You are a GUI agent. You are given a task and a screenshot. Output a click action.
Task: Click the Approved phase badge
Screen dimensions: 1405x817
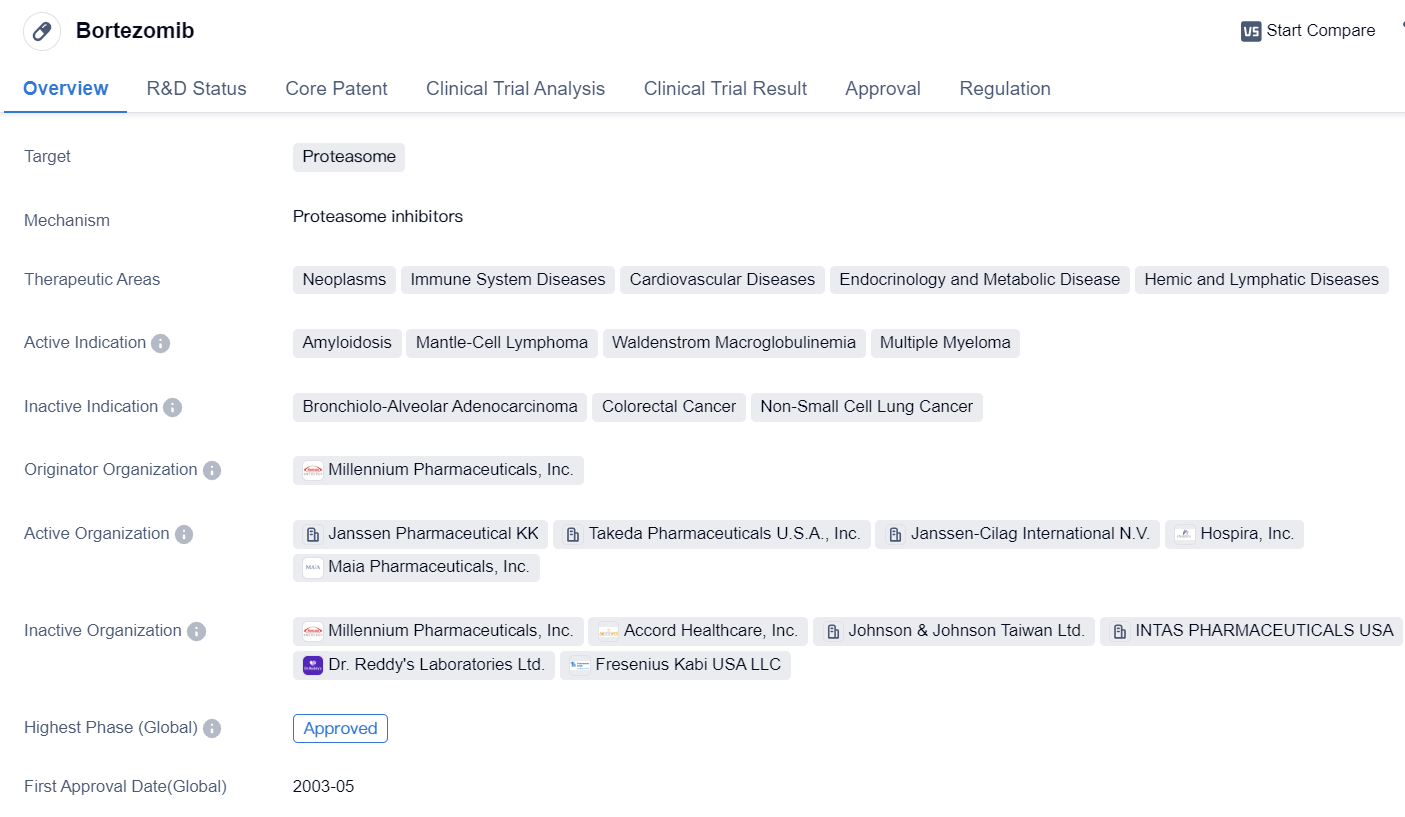(340, 728)
